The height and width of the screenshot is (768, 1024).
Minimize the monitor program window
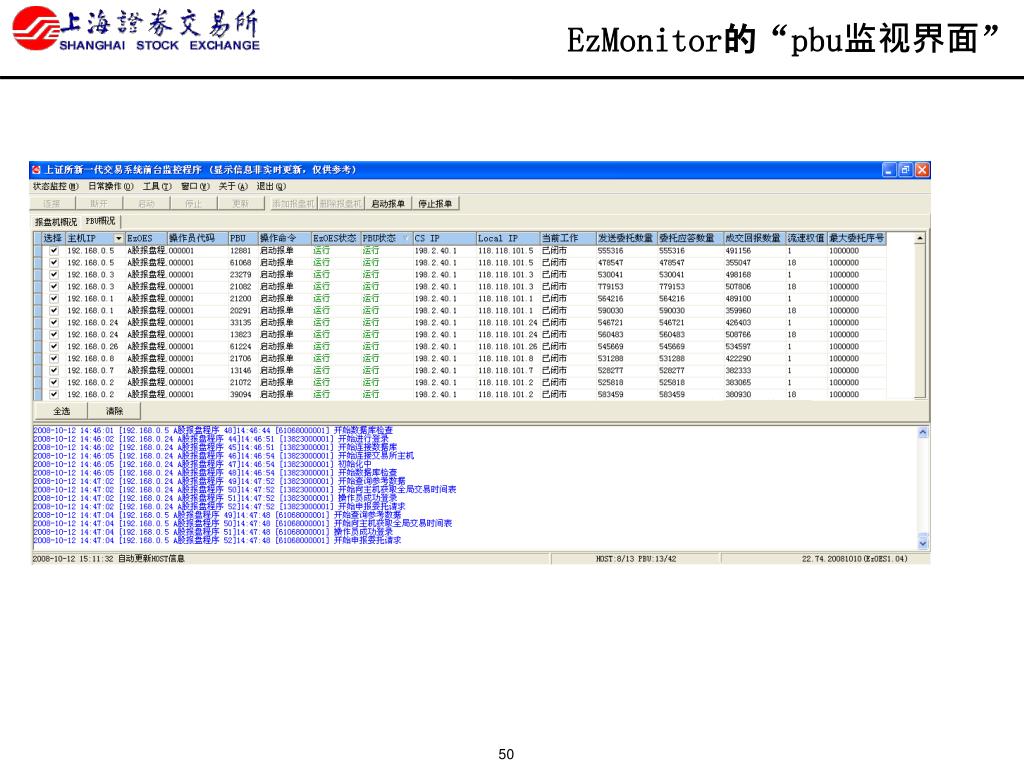[x=889, y=170]
